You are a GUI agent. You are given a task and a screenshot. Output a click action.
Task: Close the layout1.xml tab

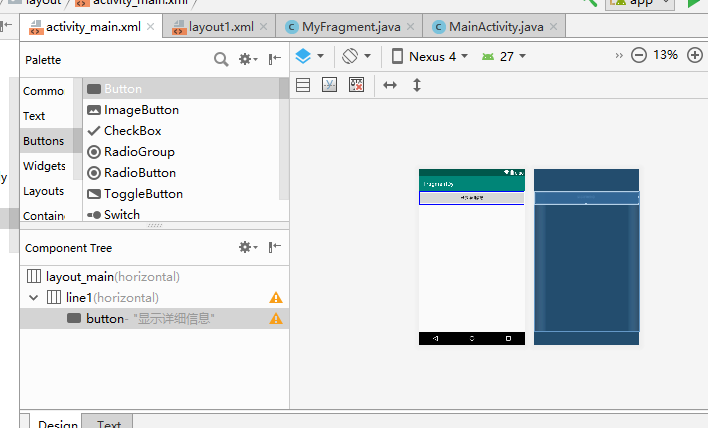pos(264,27)
